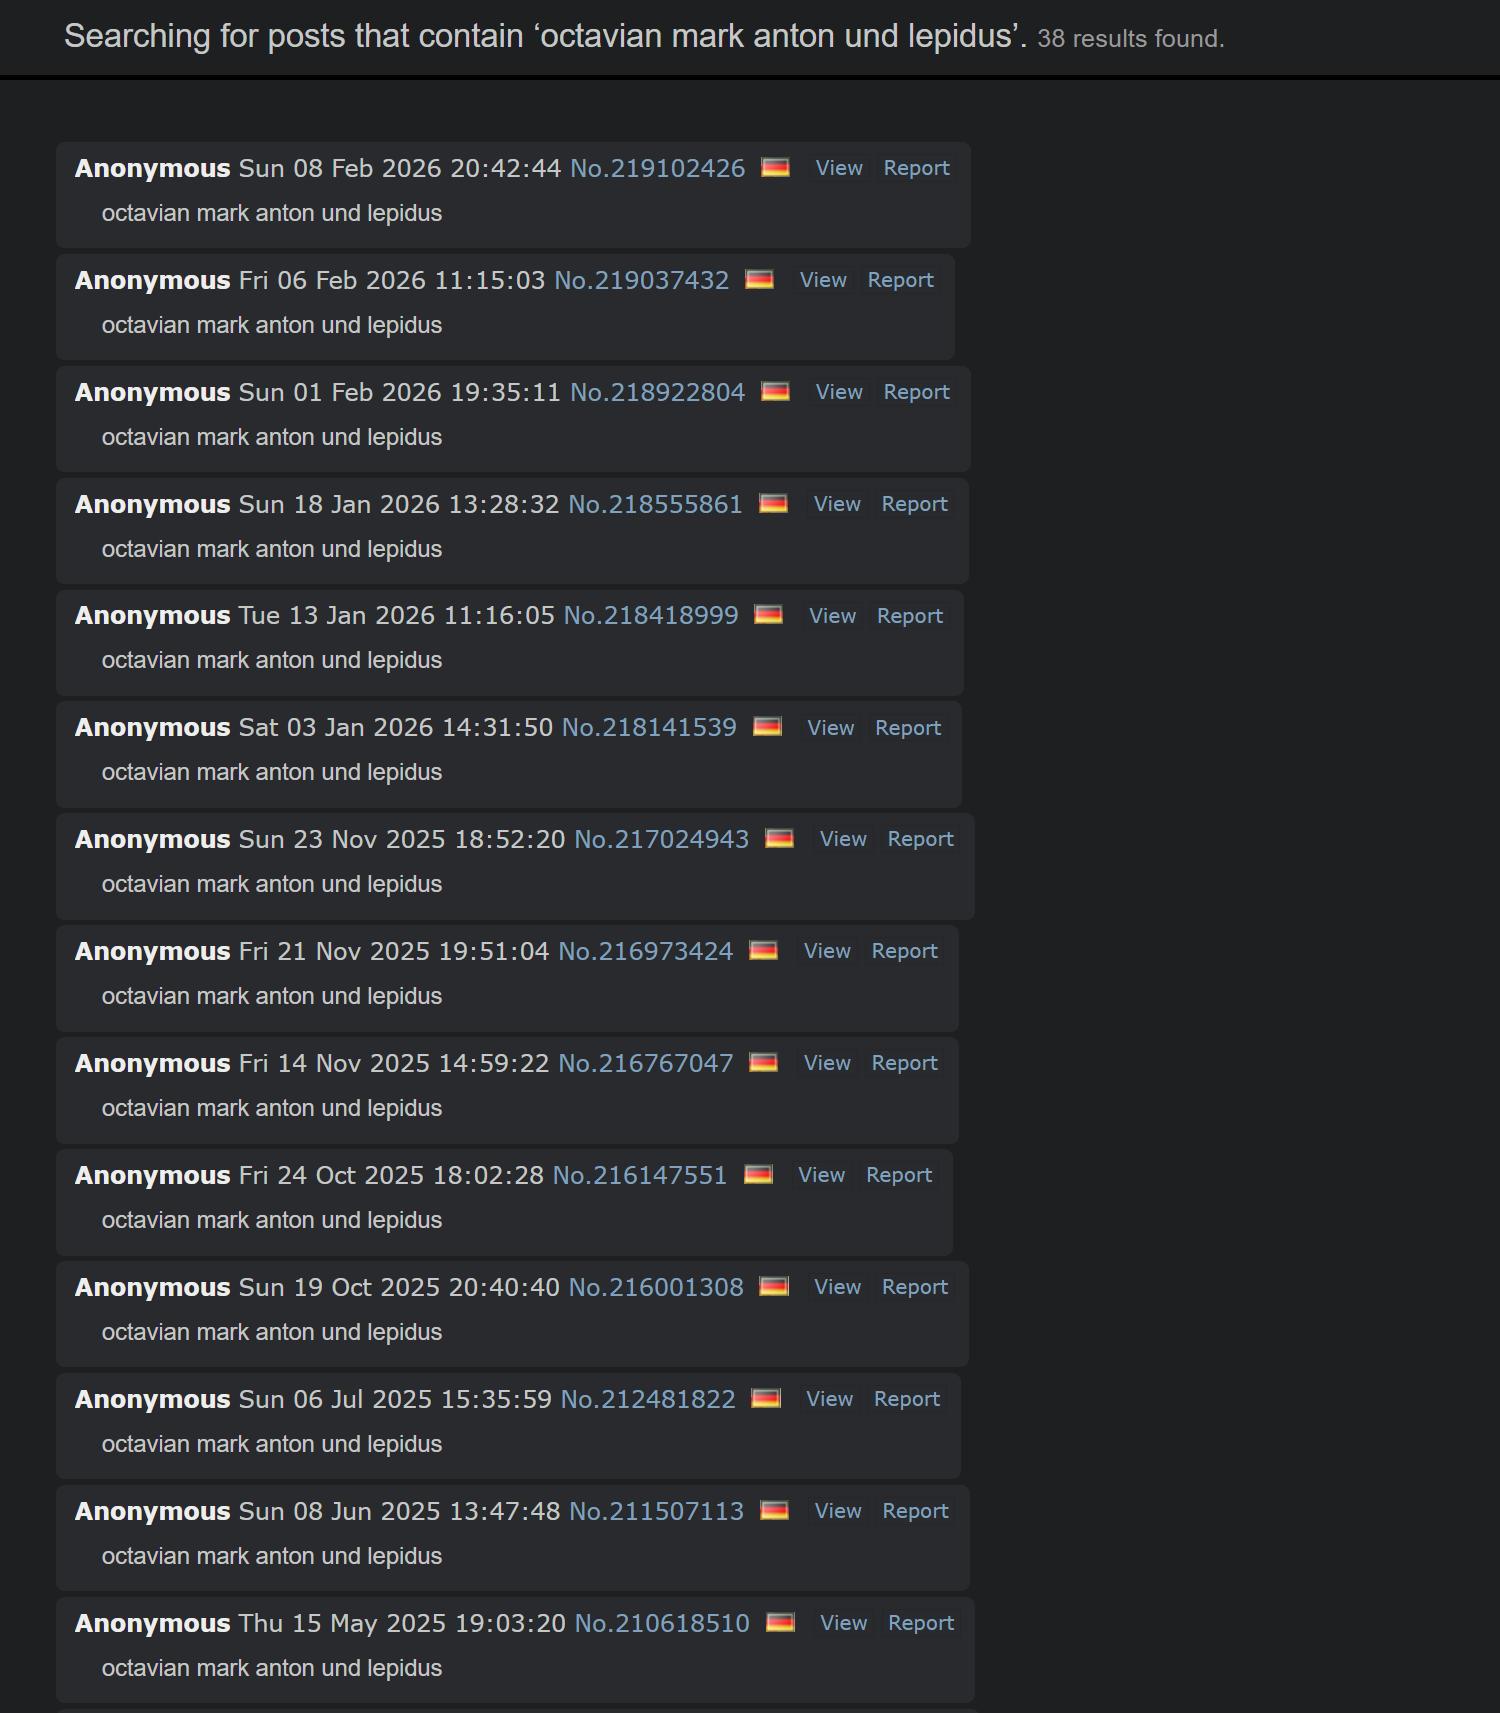Open post number No.216001308
This screenshot has width=1500, height=1713.
click(656, 1287)
